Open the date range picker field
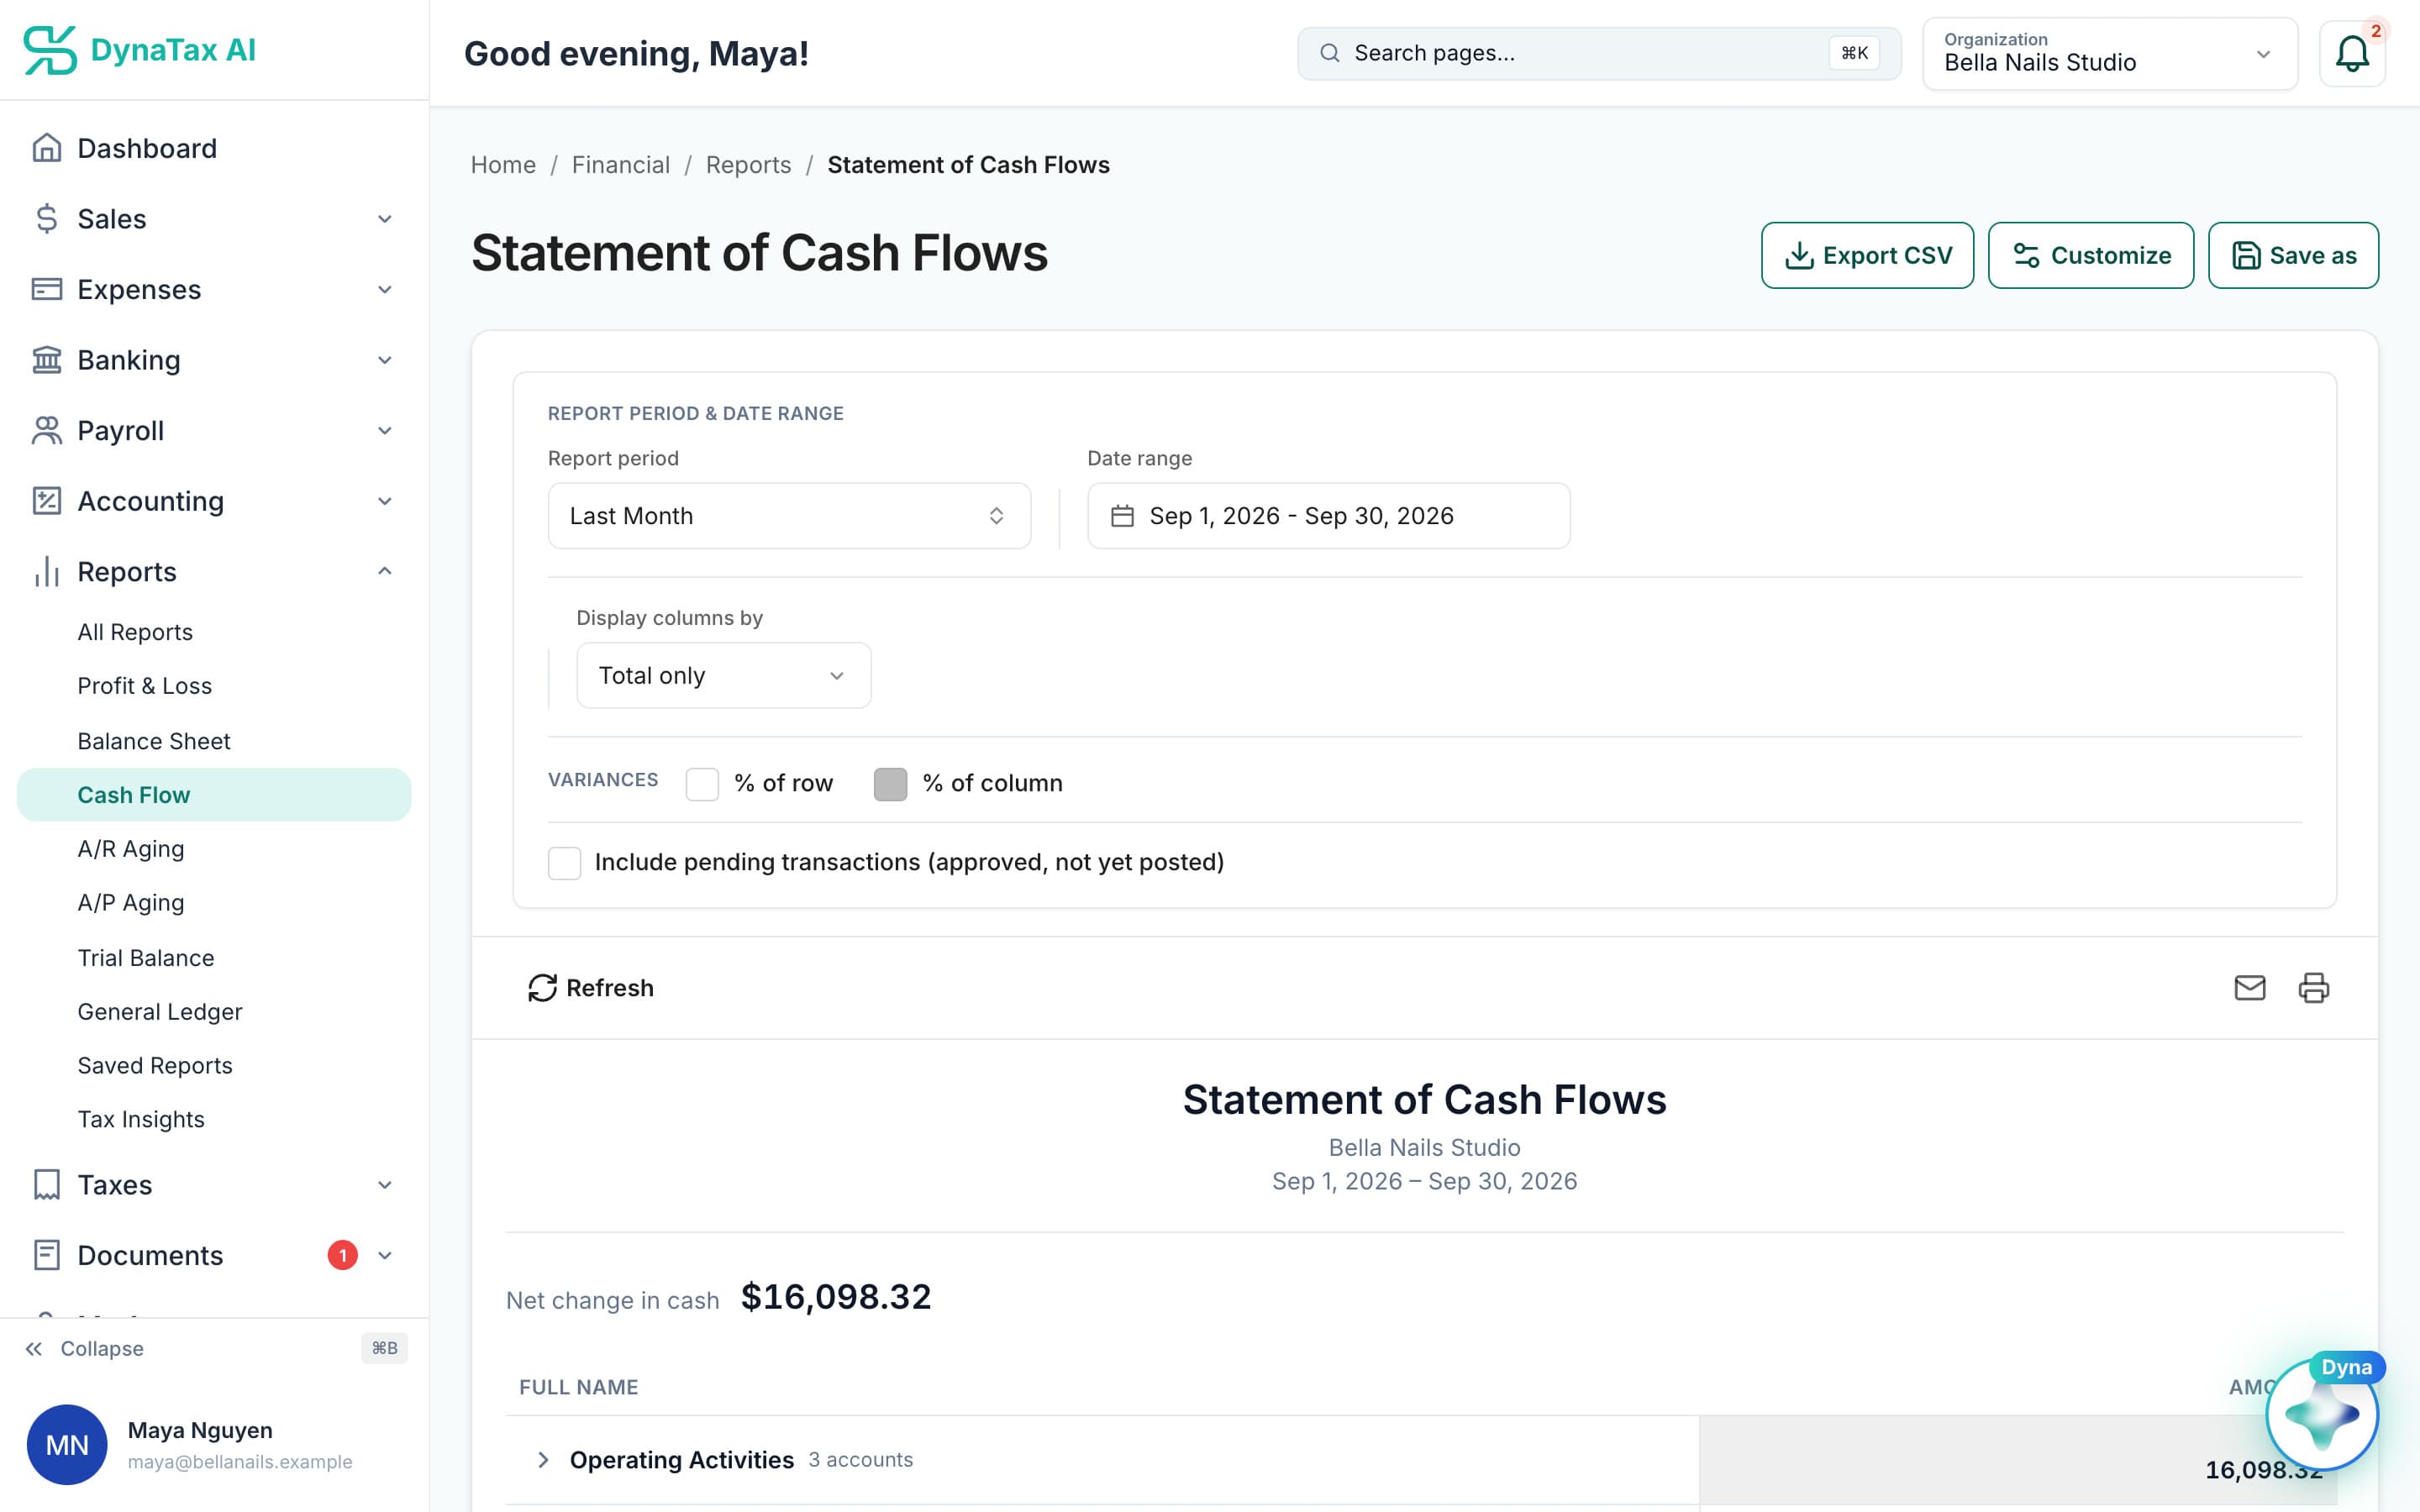This screenshot has width=2420, height=1512. 1329,516
